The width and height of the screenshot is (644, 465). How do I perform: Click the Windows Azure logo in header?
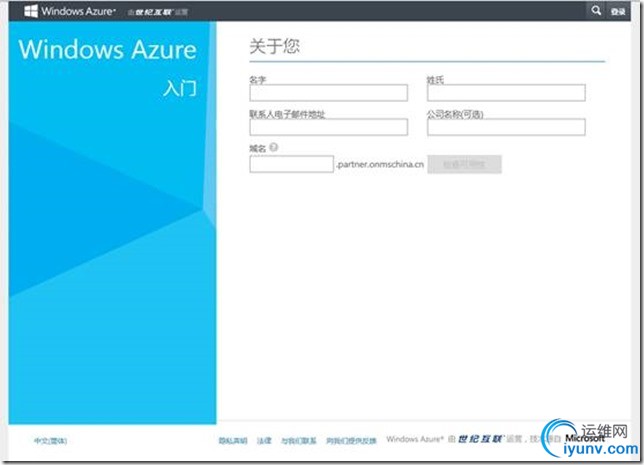point(70,11)
